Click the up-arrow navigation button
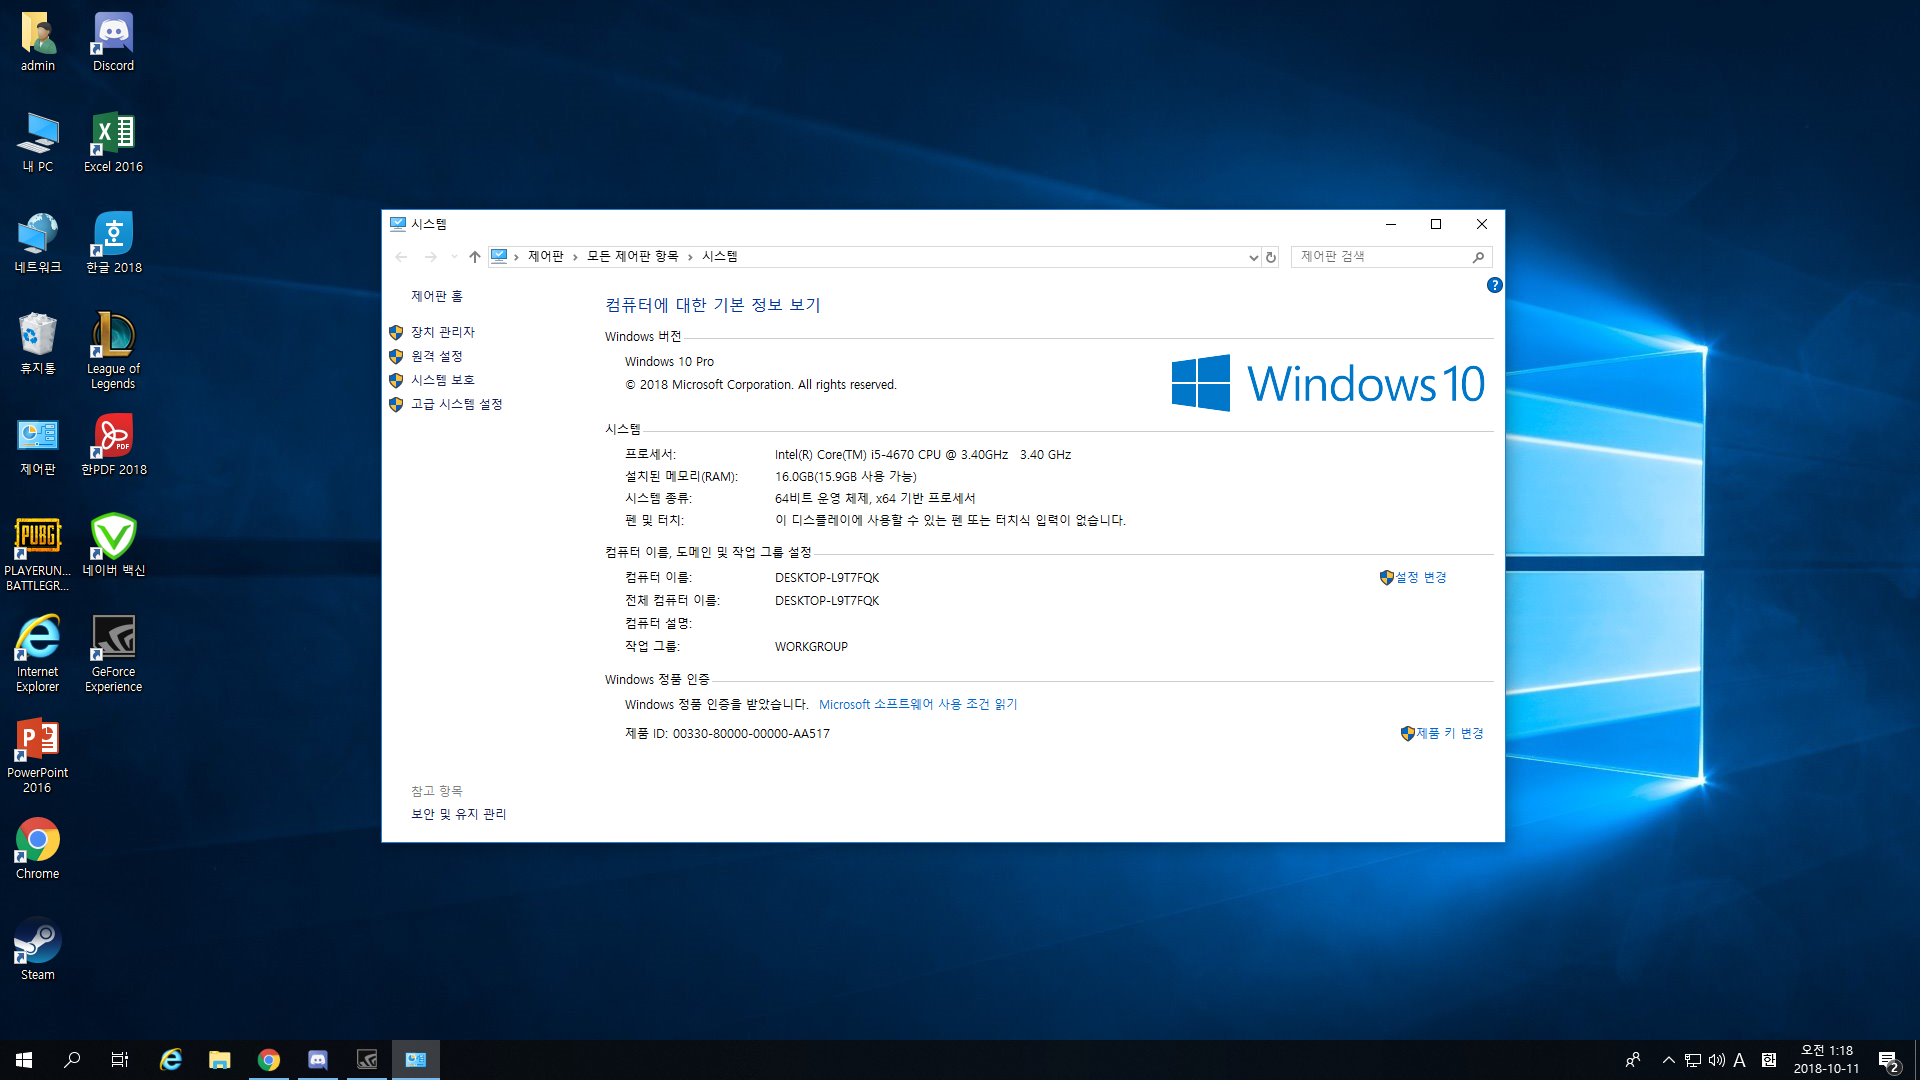This screenshot has width=1920, height=1080. pos(475,257)
